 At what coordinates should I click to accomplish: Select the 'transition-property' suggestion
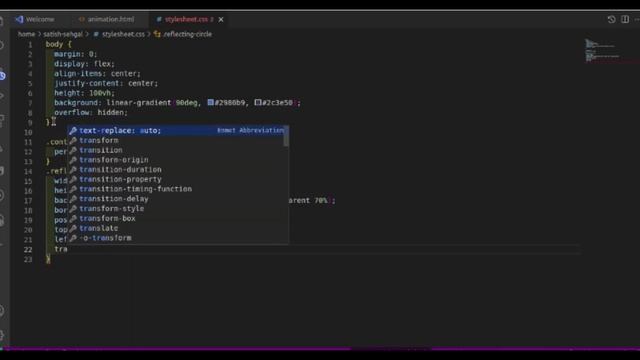(x=176, y=180)
